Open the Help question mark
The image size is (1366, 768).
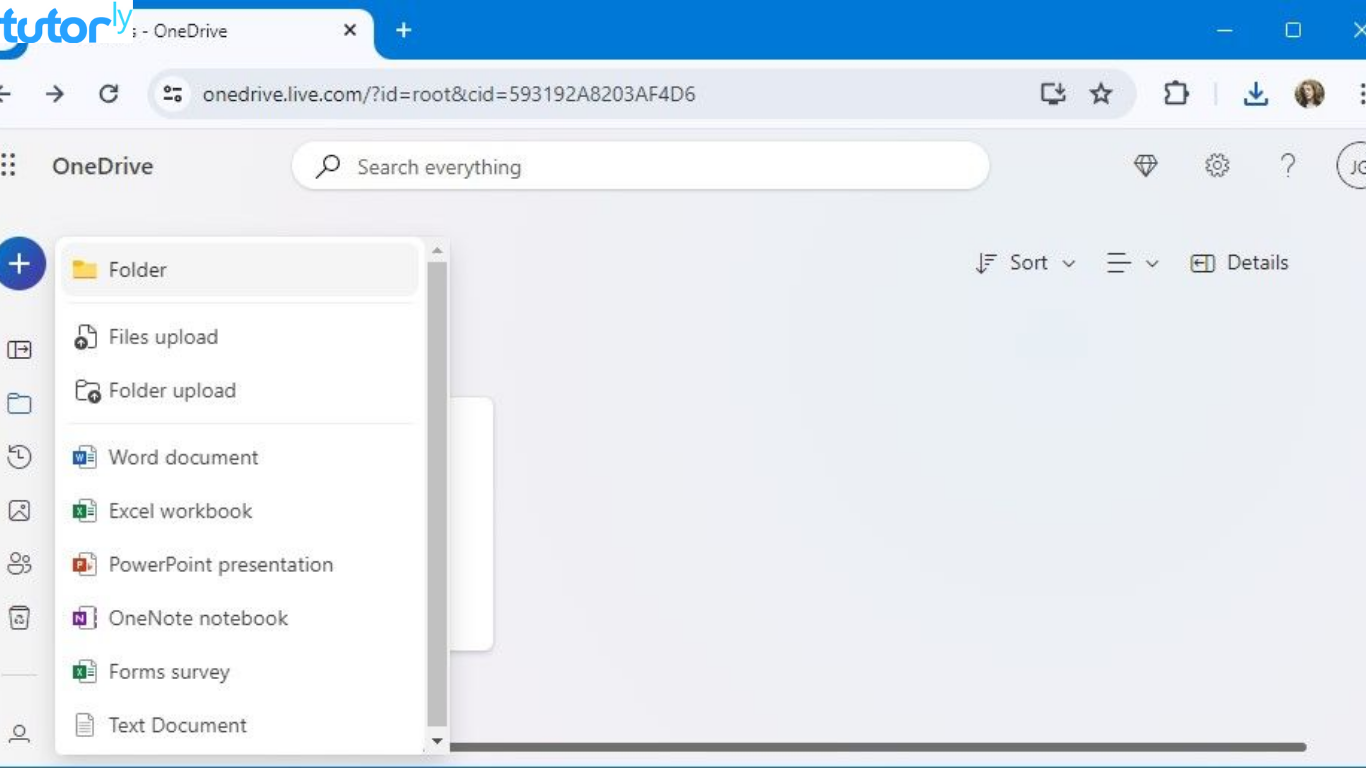(1288, 166)
